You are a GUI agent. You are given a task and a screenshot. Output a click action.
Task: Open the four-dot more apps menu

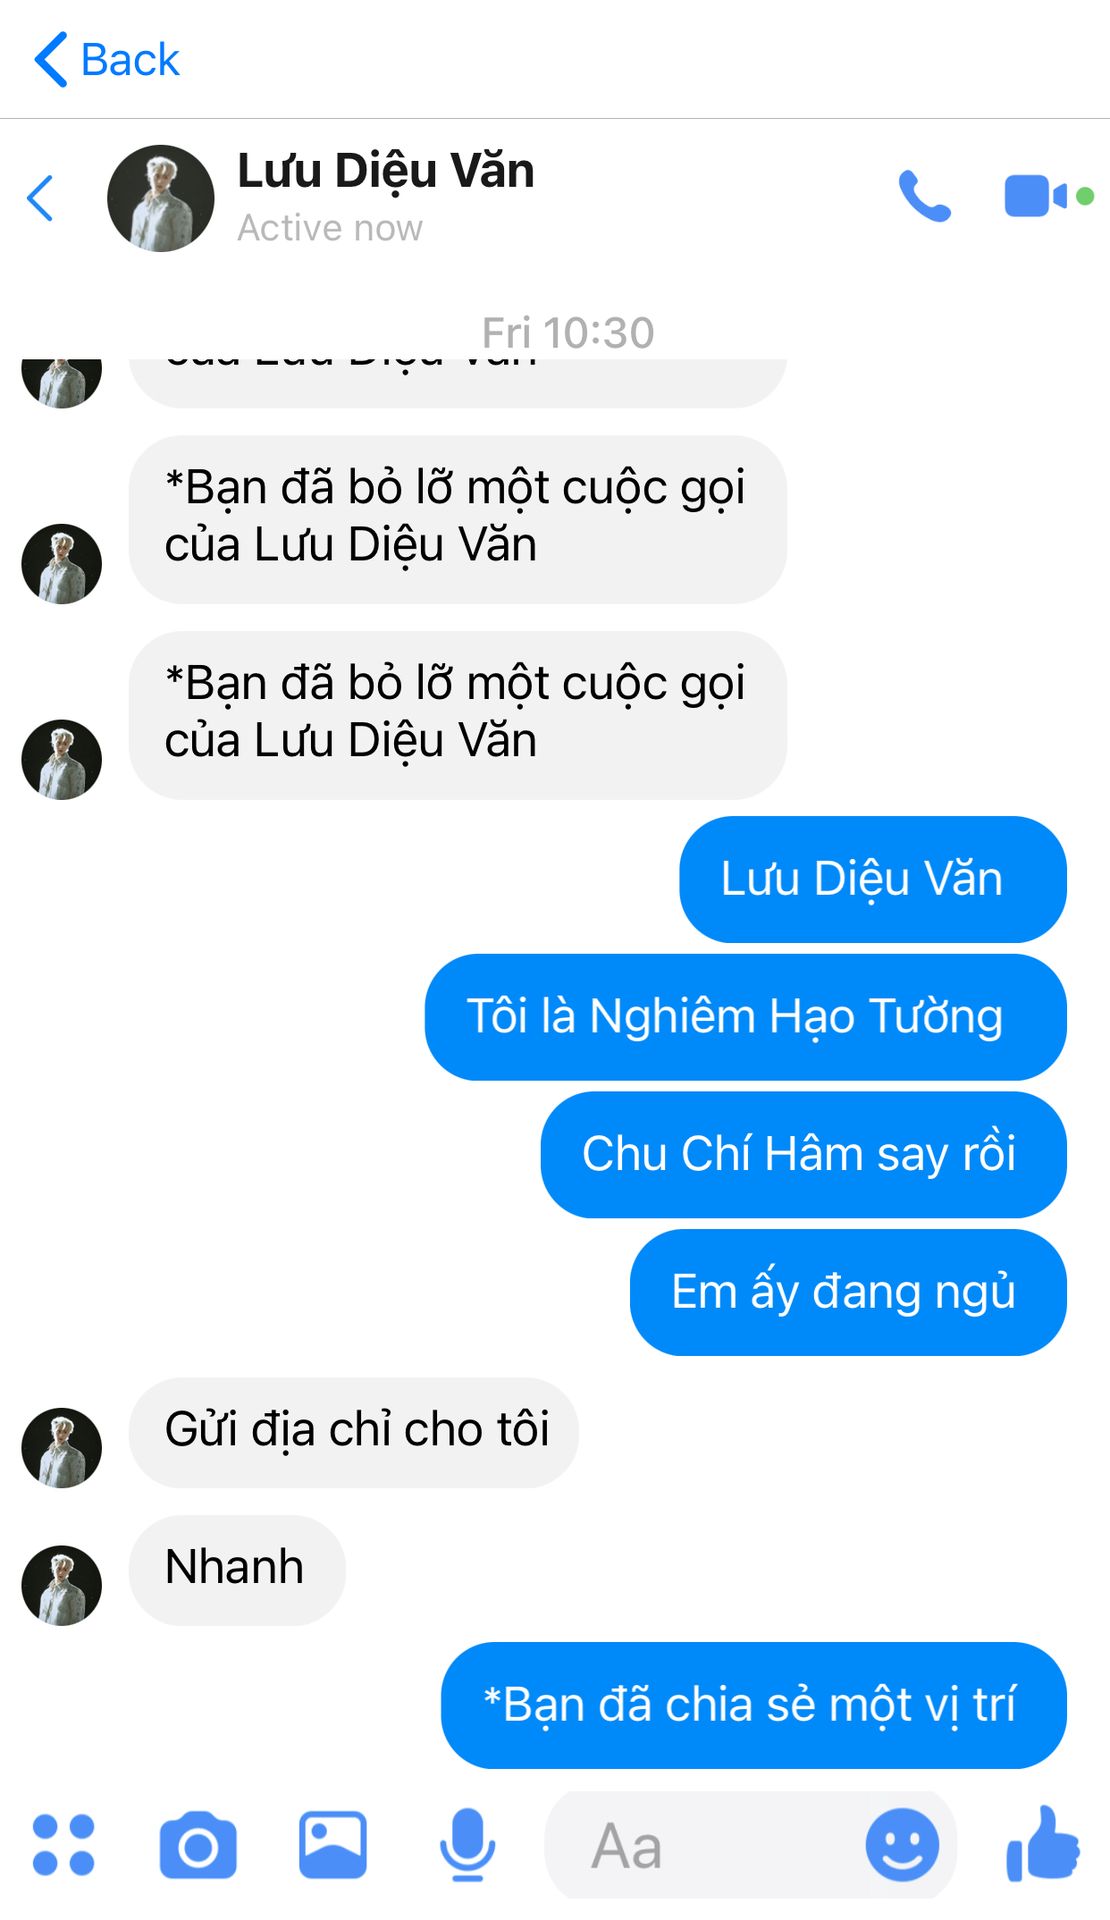64,1844
